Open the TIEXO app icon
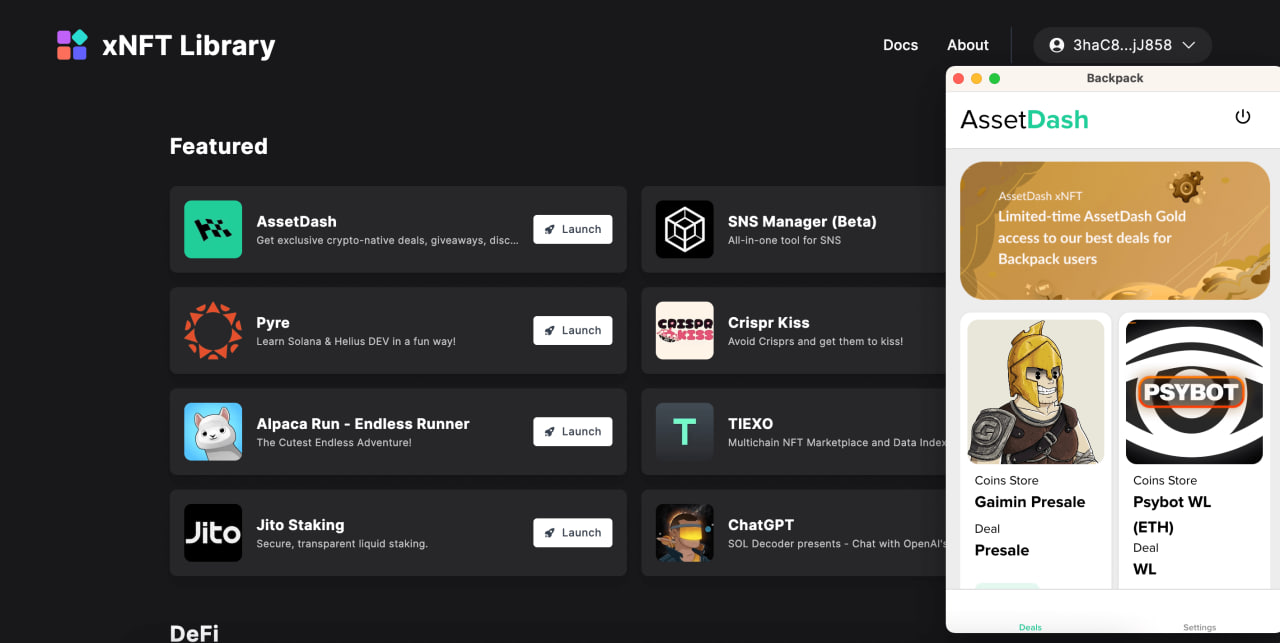Image resolution: width=1280 pixels, height=643 pixels. (685, 431)
